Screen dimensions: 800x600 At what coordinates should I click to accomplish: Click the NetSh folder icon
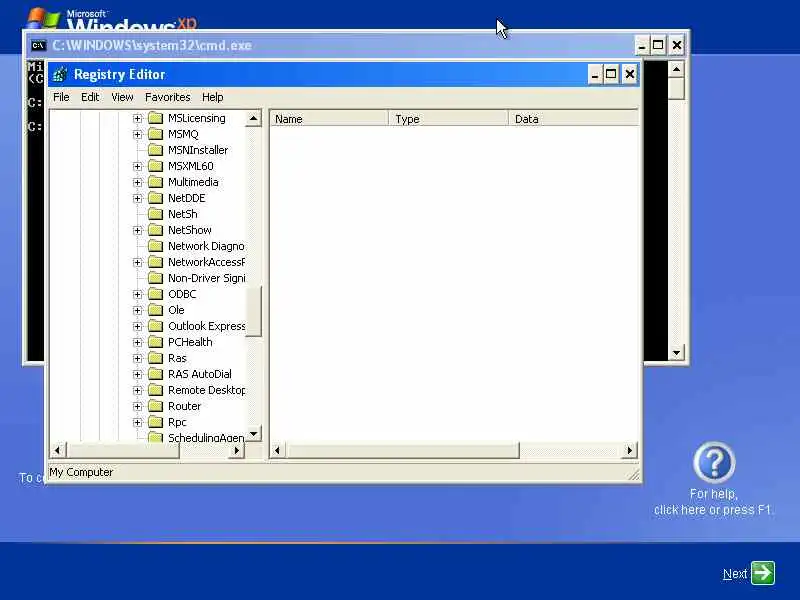click(x=155, y=214)
